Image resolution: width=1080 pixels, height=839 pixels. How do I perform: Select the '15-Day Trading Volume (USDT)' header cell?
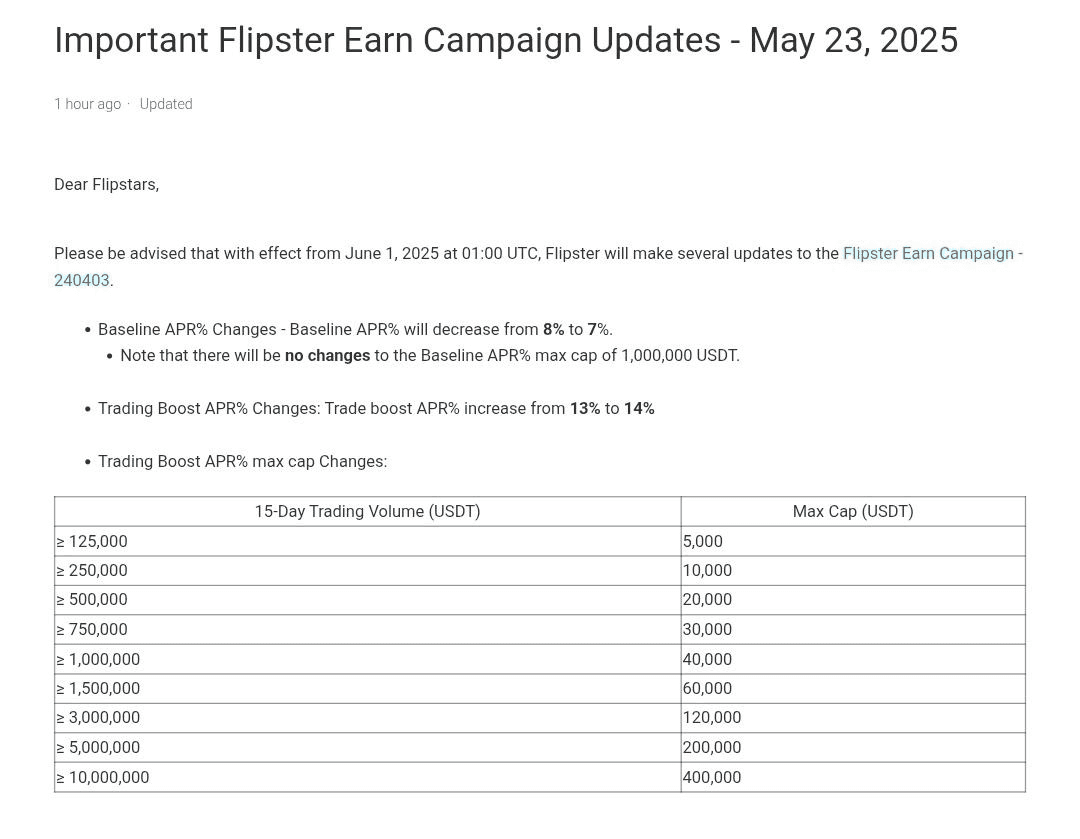[368, 512]
